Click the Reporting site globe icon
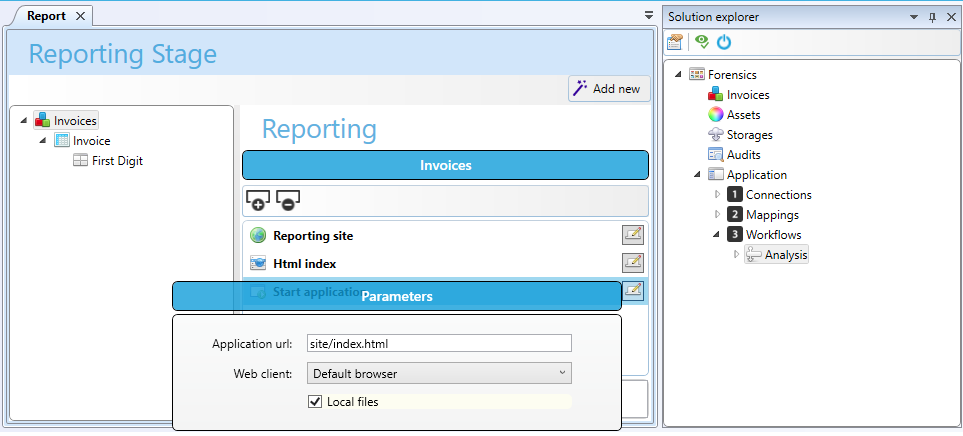 point(258,235)
